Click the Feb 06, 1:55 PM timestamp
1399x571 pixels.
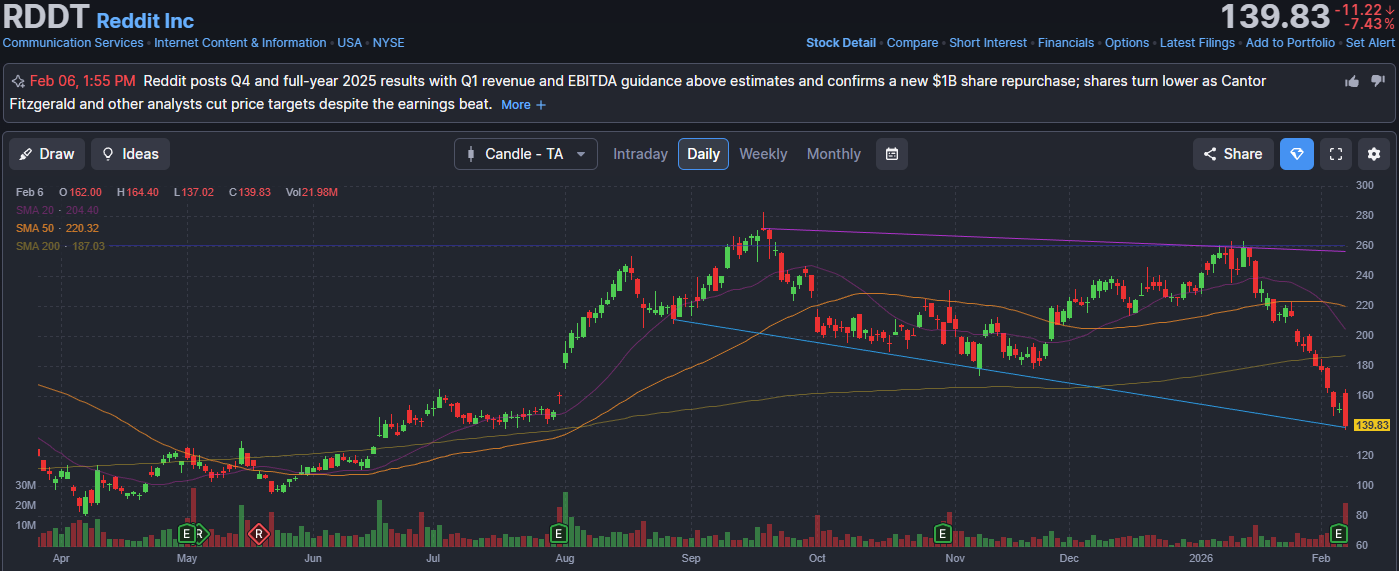[83, 81]
